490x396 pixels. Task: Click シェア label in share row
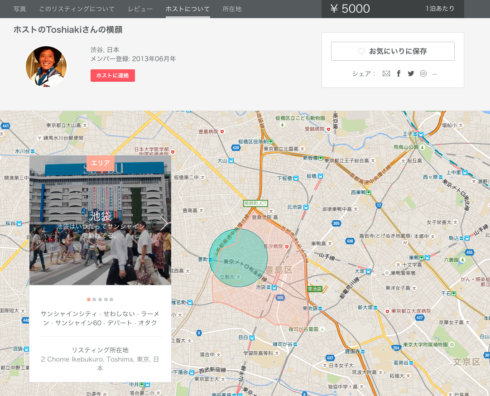coord(363,74)
